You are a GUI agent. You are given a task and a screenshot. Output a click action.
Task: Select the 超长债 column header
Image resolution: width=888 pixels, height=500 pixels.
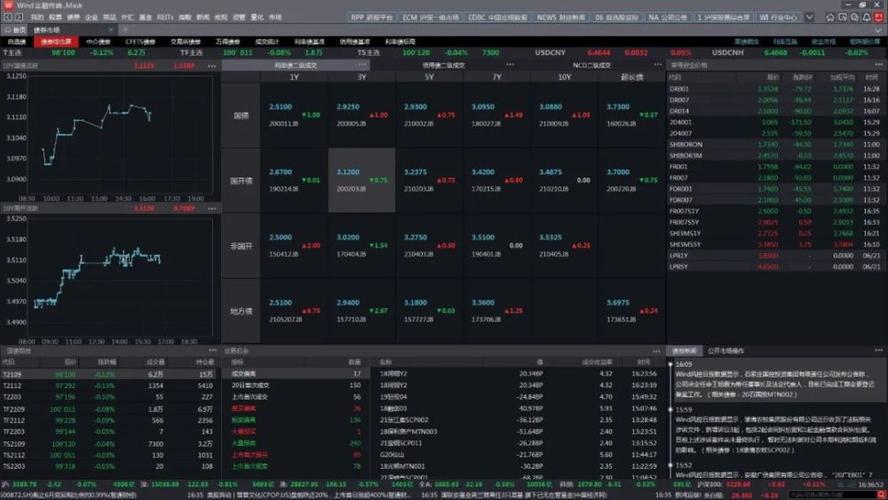coord(631,77)
